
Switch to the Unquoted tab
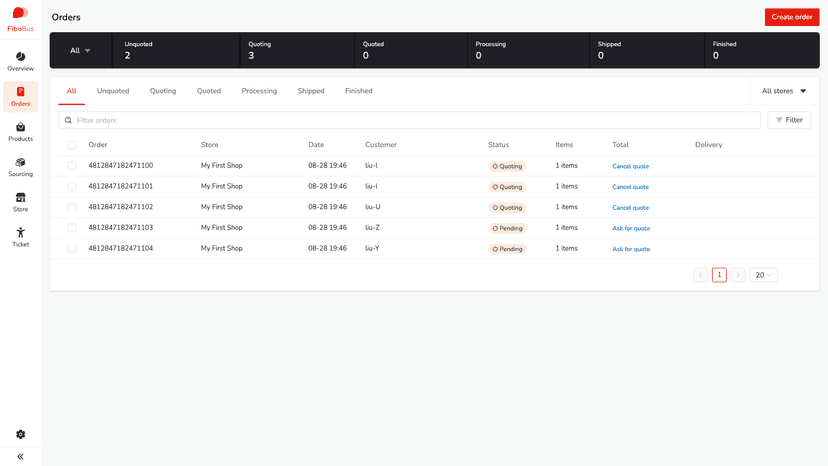pyautogui.click(x=113, y=91)
